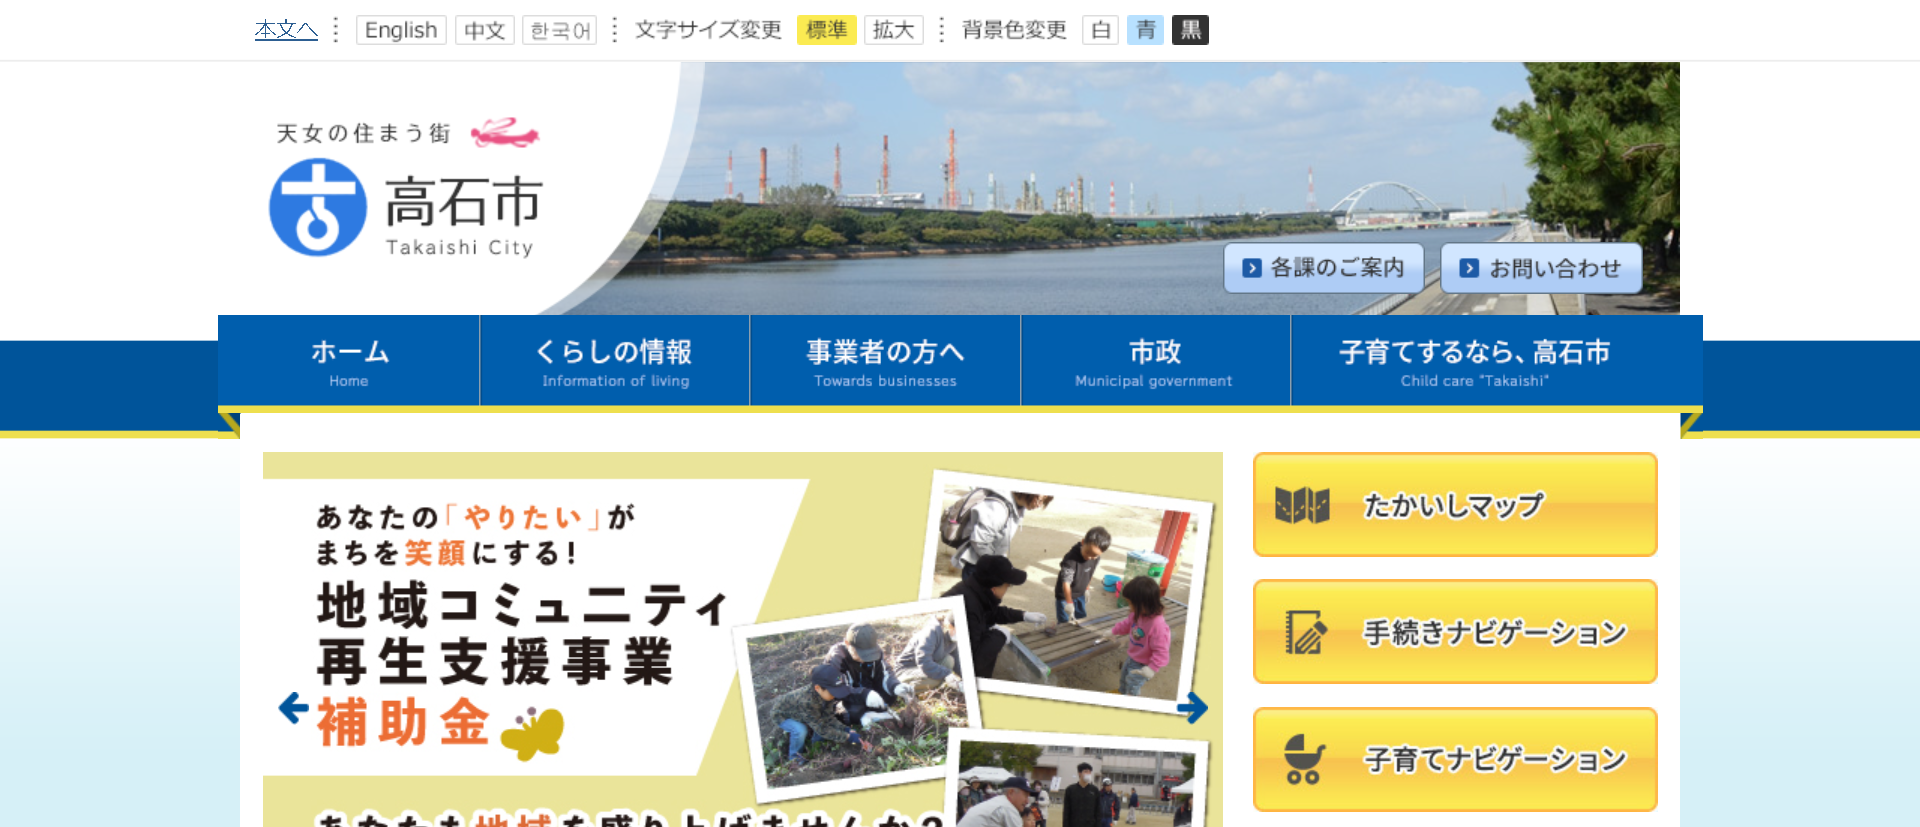Jump to main content via 本文へ link
Image resolution: width=1920 pixels, height=827 pixels.
286,30
